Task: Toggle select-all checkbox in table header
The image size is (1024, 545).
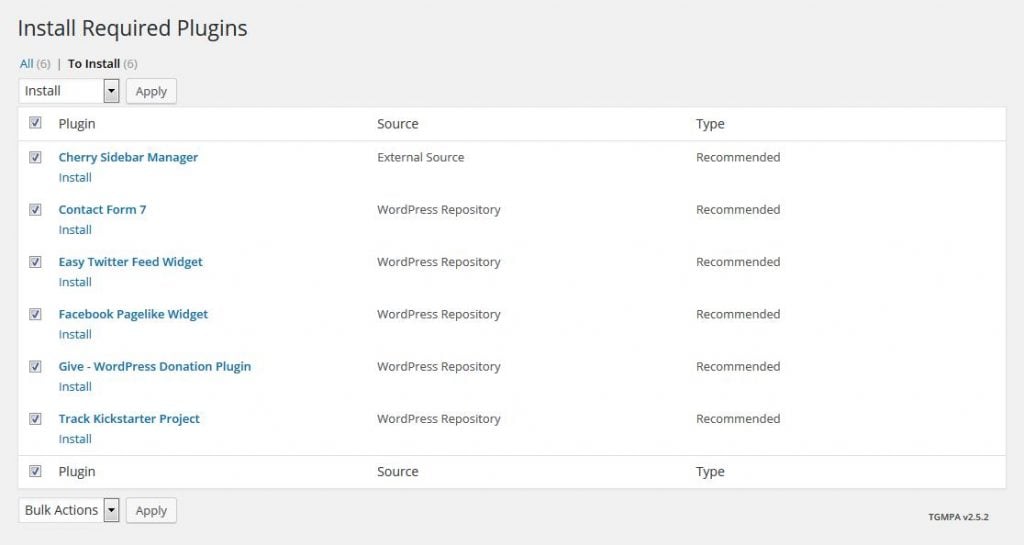Action: 36,123
